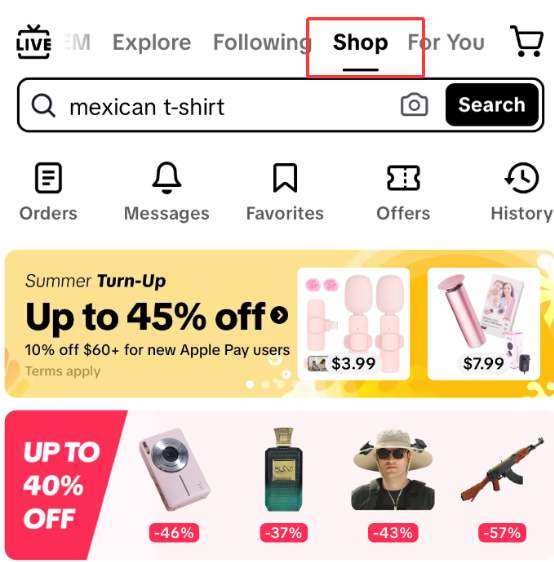
Task: Click the magnifying glass in the search bar
Action: coord(43,105)
